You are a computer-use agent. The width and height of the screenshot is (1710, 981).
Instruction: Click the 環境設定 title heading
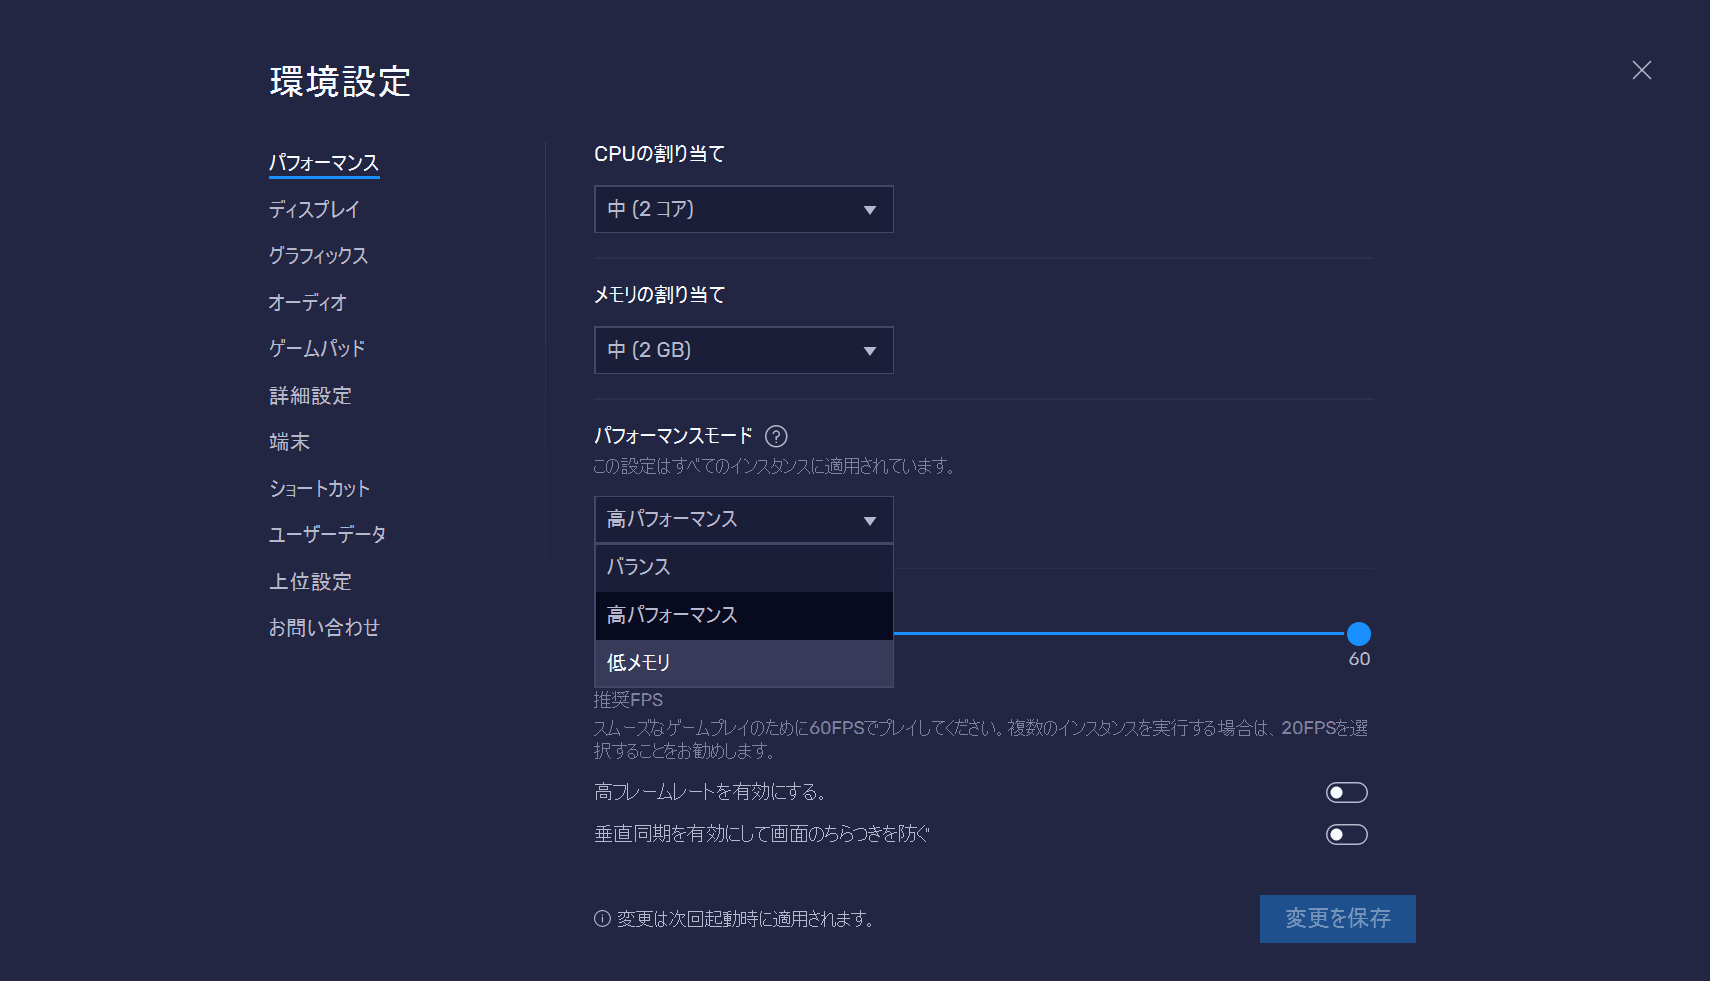coord(340,82)
